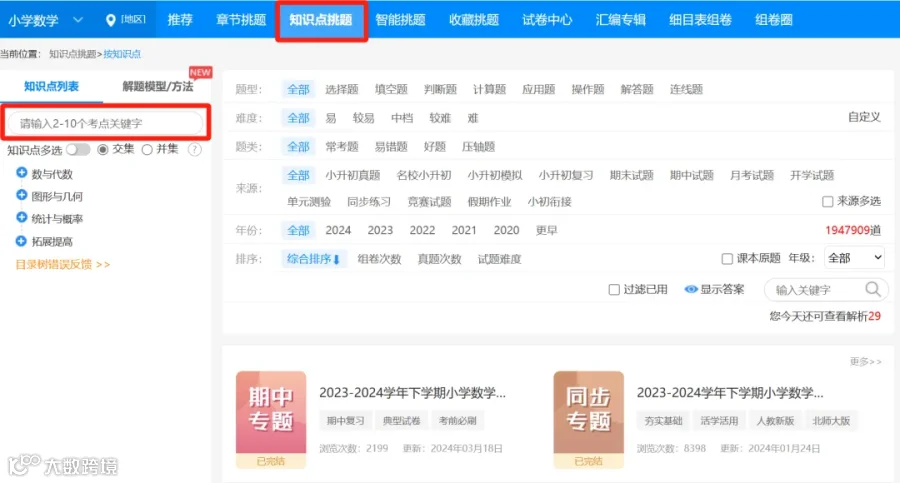900x483 pixels.
Task: Open the 同步专题 thumbnail card
Action: tap(588, 420)
